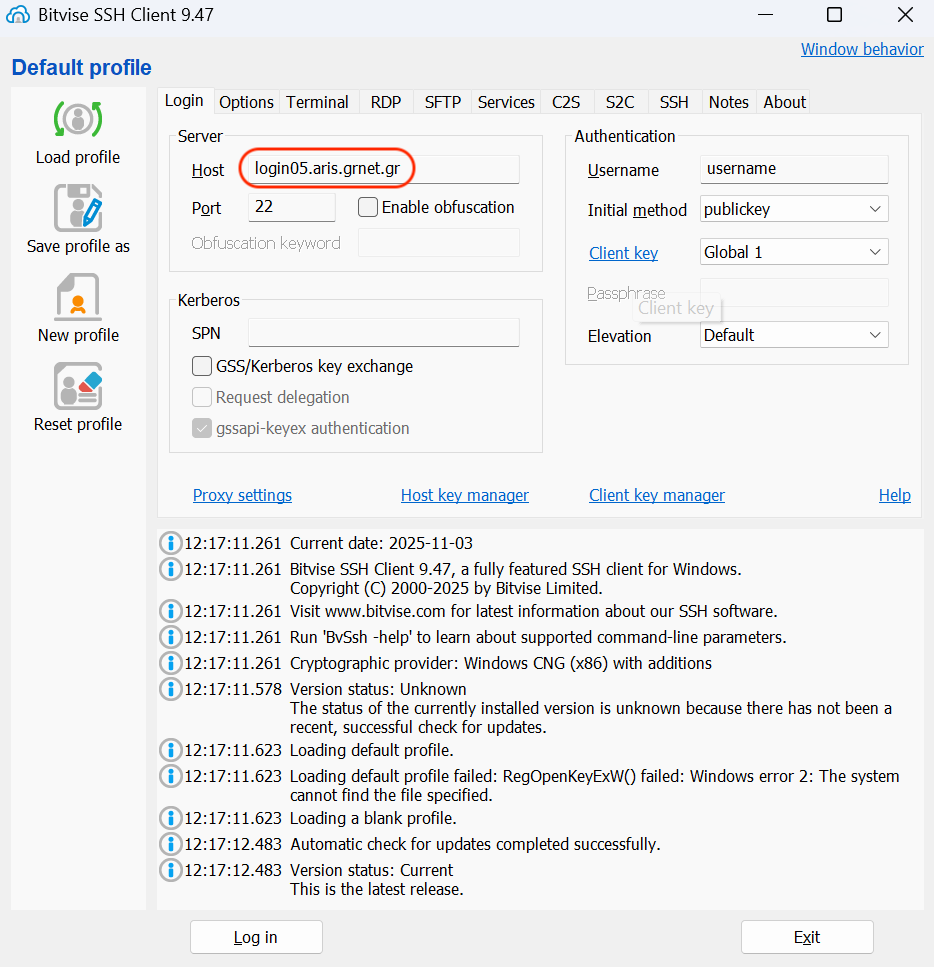Click the New profile icon
The height and width of the screenshot is (967, 934).
tap(78, 297)
